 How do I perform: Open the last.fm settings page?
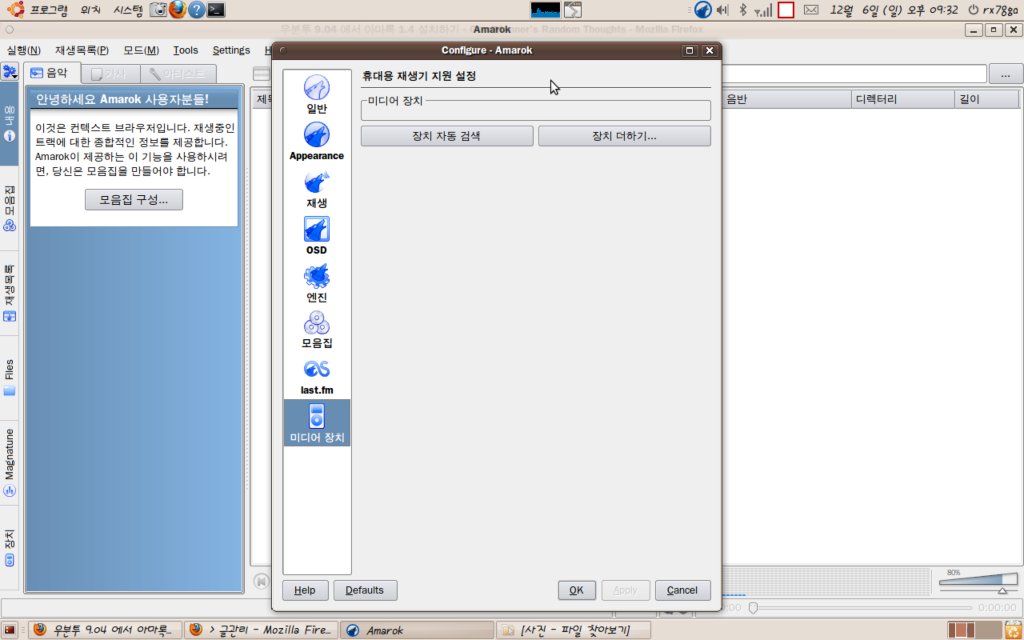point(317,376)
